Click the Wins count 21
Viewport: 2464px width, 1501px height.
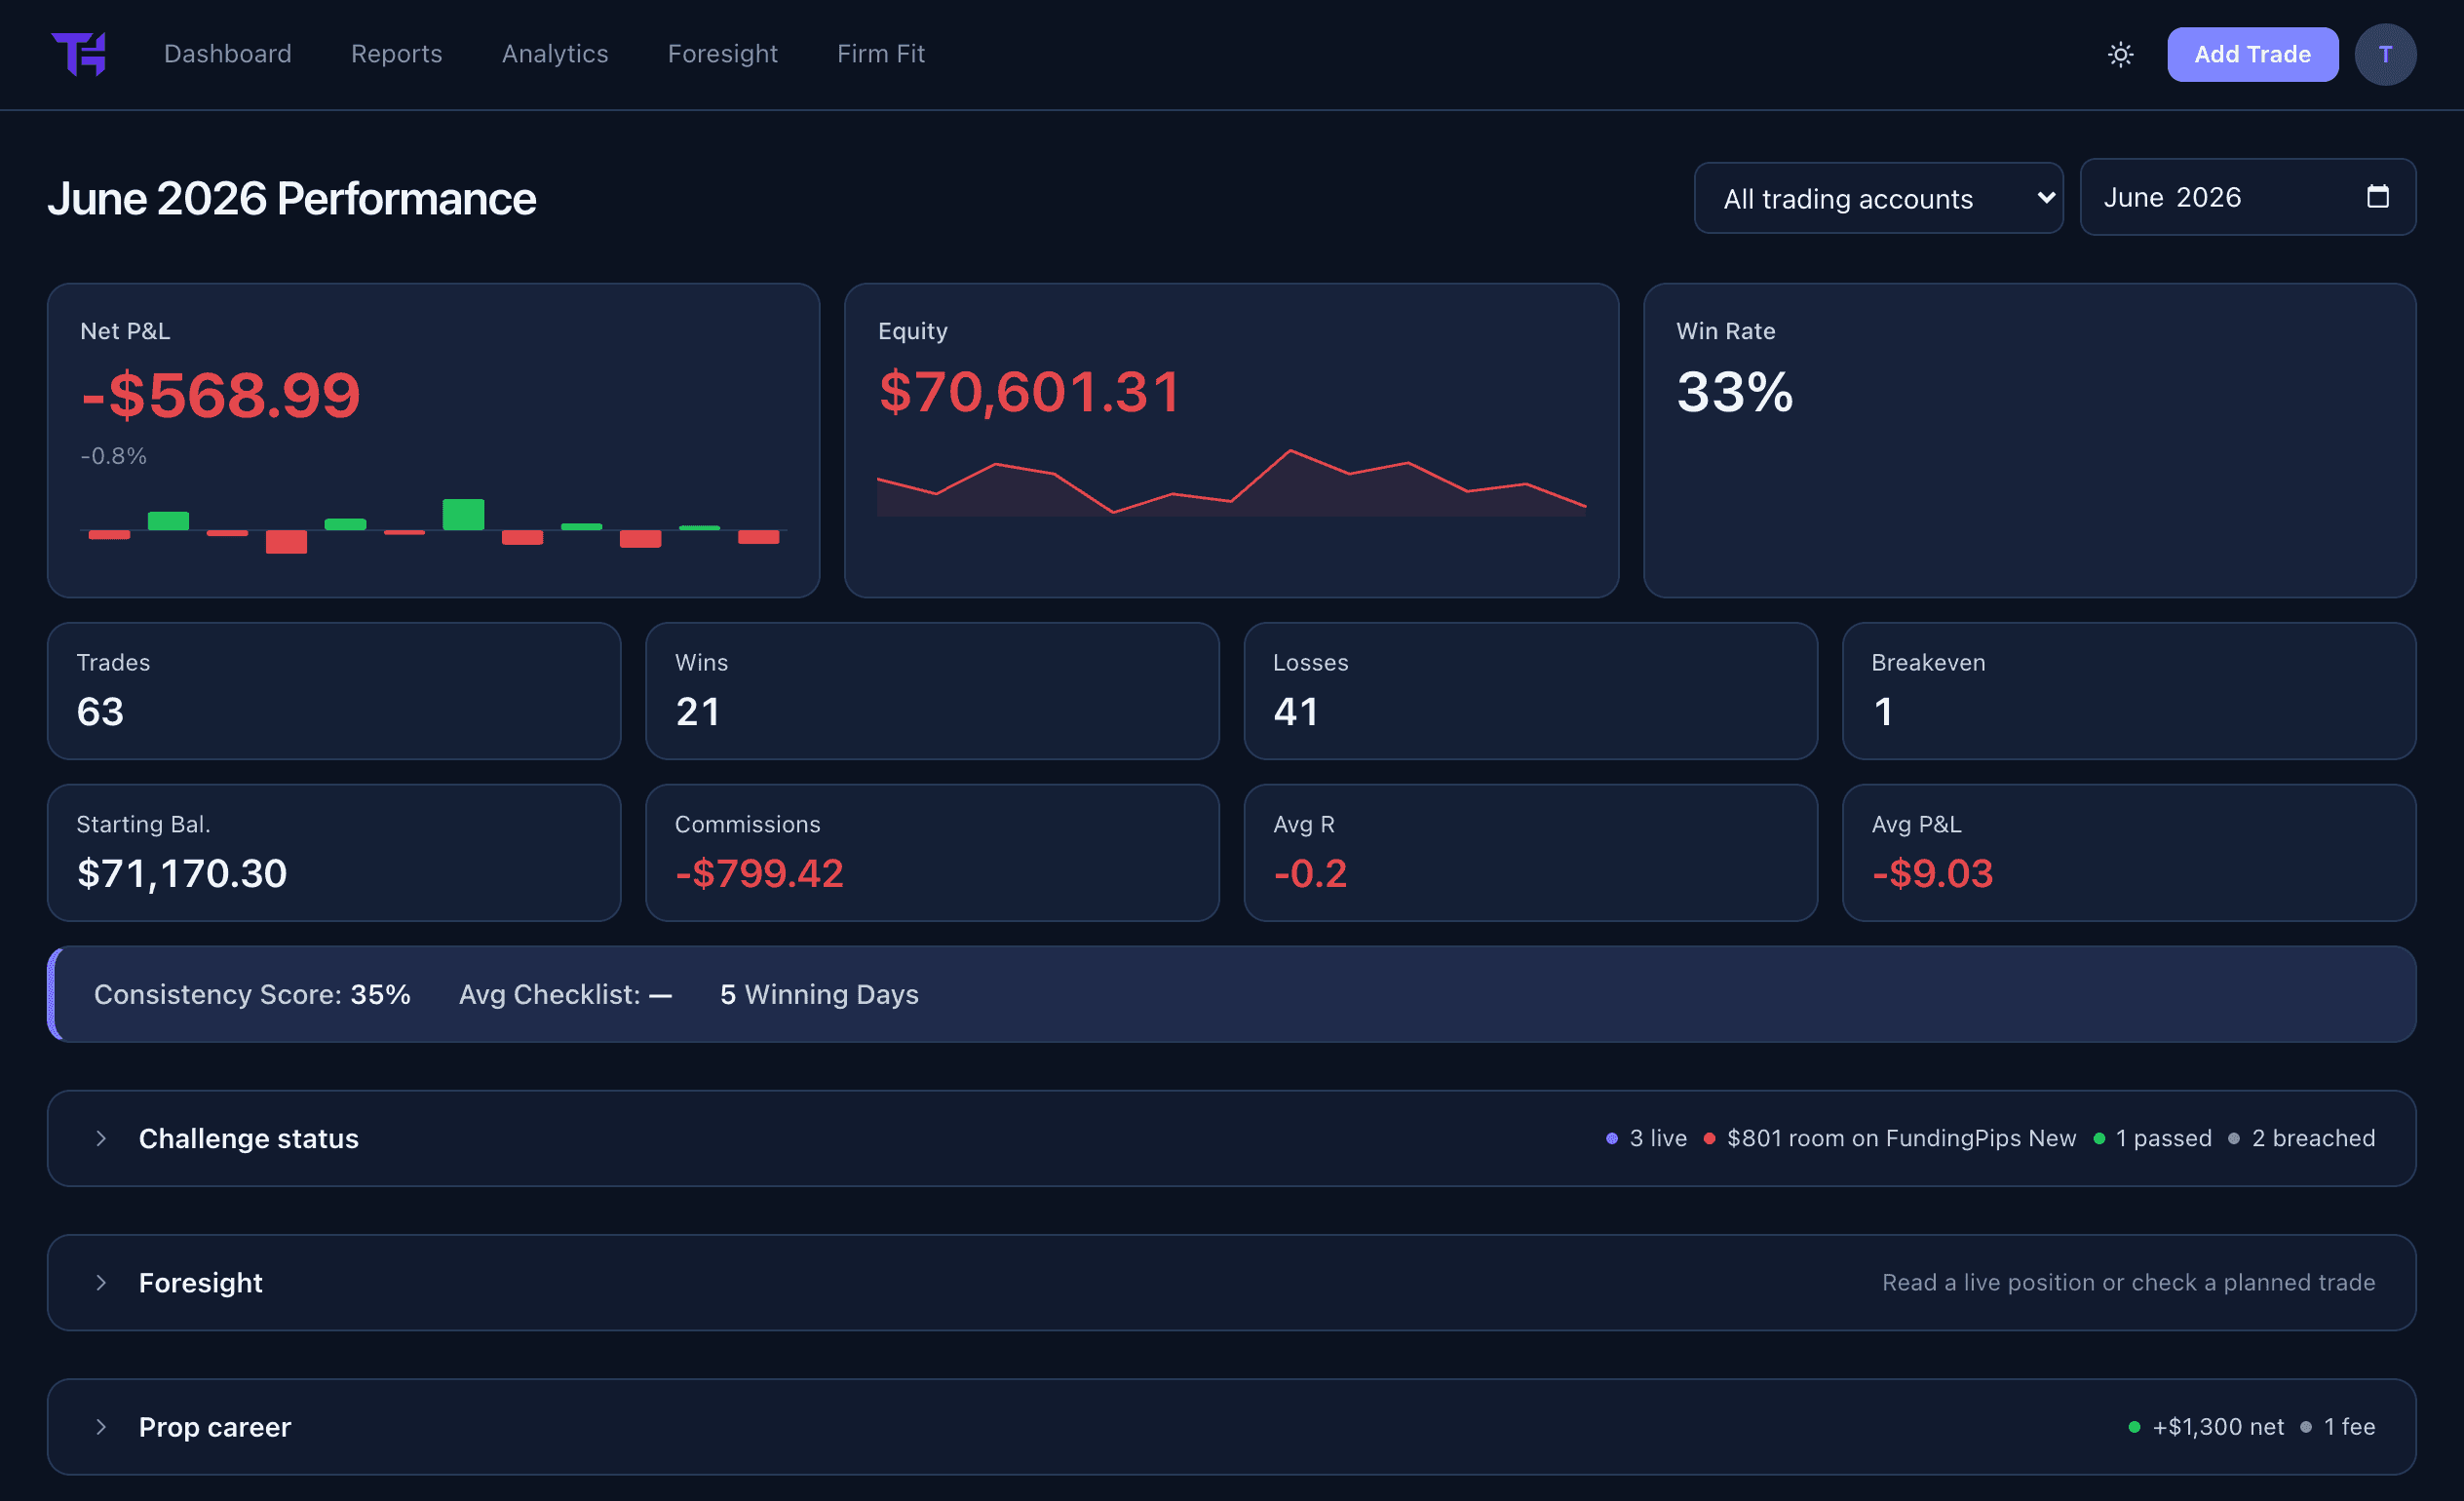coord(698,711)
